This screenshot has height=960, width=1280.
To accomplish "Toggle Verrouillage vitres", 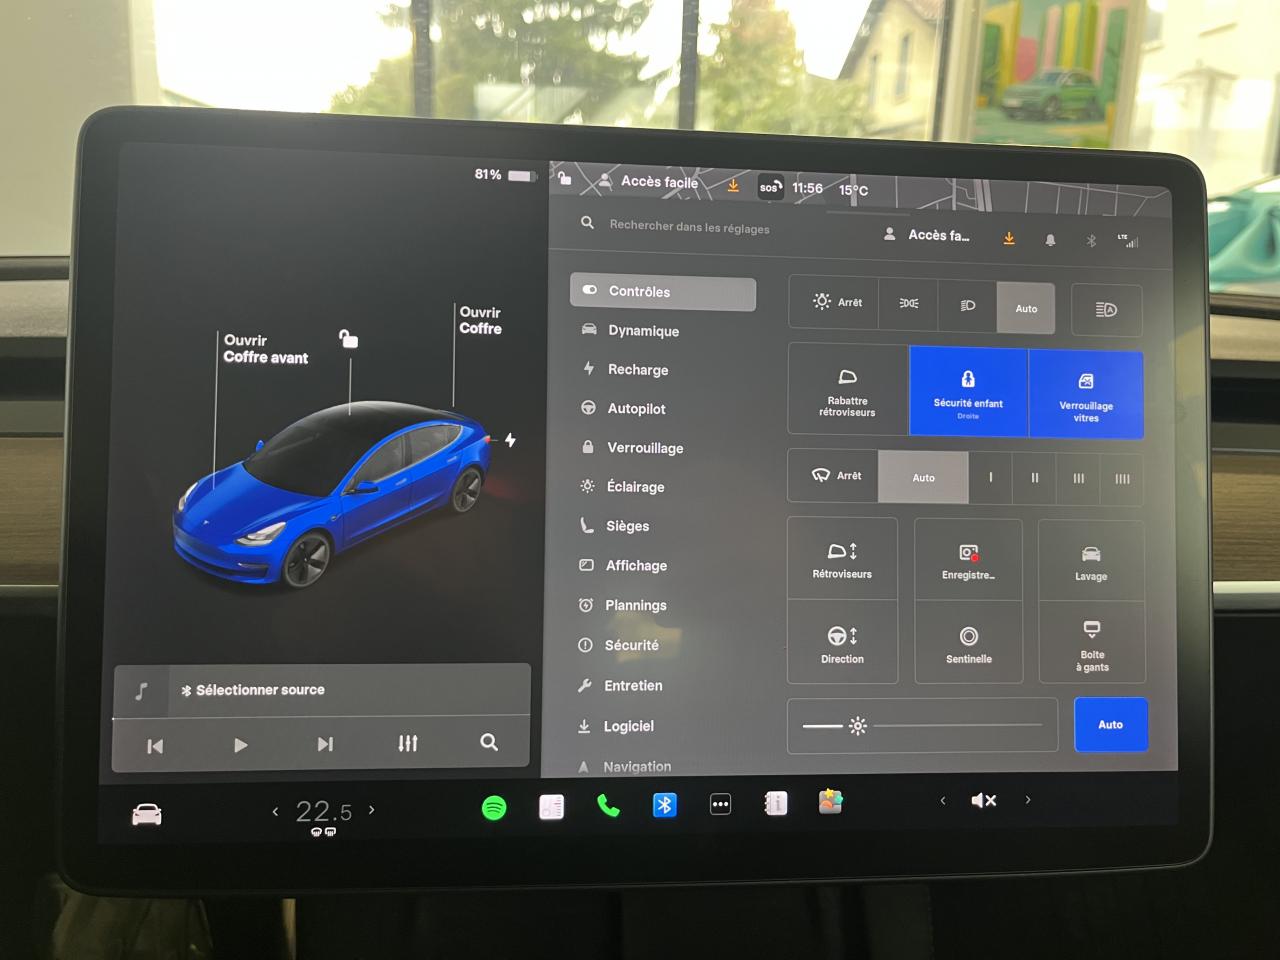I will point(1086,394).
